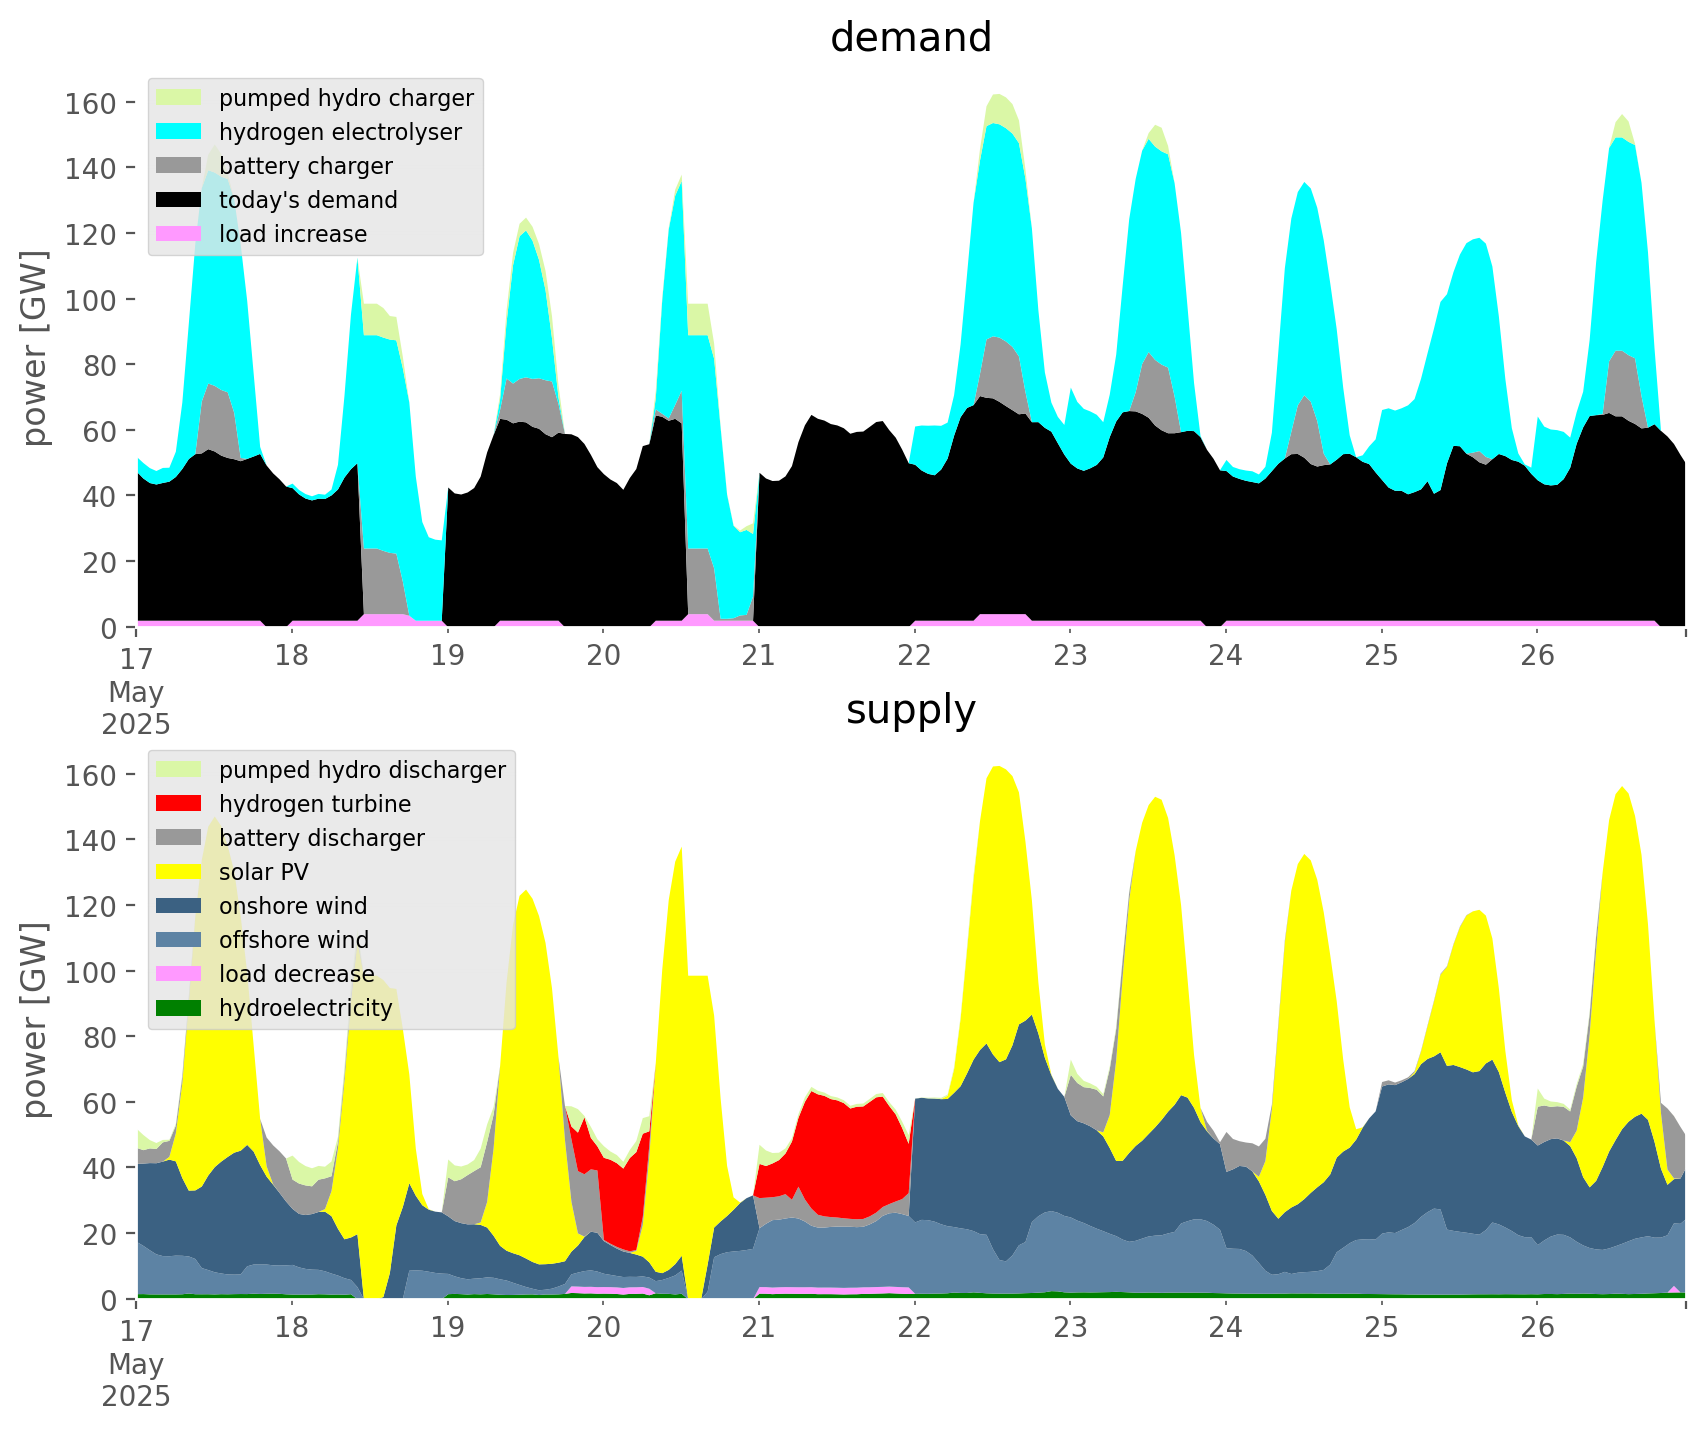The height and width of the screenshot is (1431, 1706).
Task: Click date tick 19 on supply x-axis
Action: coord(447,1328)
